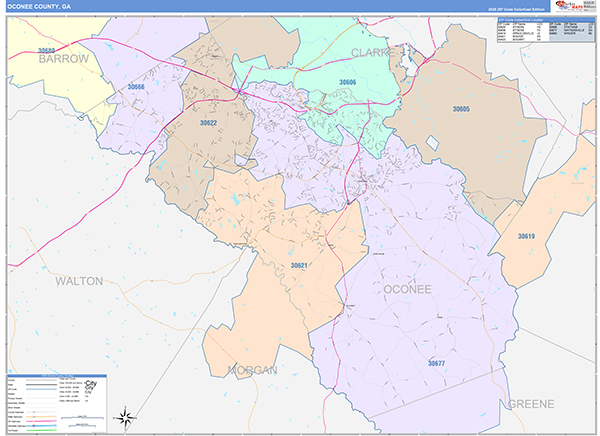Click the ZIP Code Index table header

pos(547,20)
